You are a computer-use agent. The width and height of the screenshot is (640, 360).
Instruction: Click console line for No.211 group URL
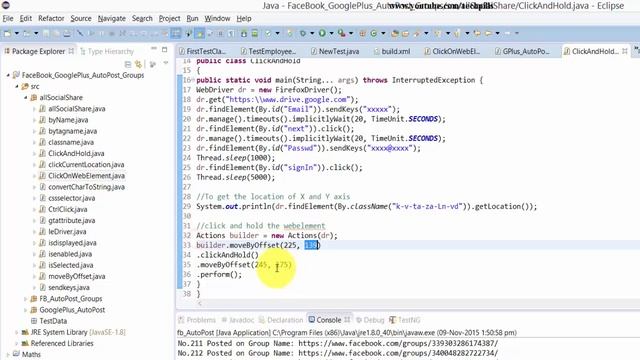[338, 343]
